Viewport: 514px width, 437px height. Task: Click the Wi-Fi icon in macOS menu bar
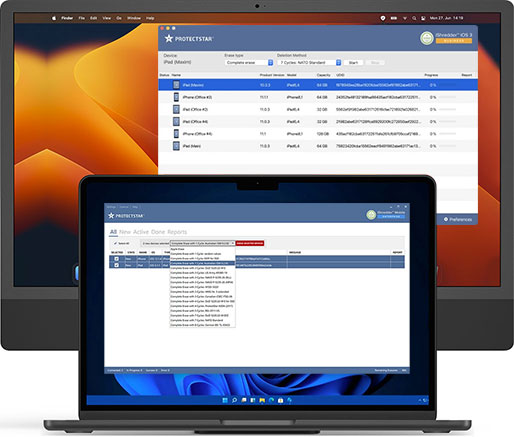(405, 18)
